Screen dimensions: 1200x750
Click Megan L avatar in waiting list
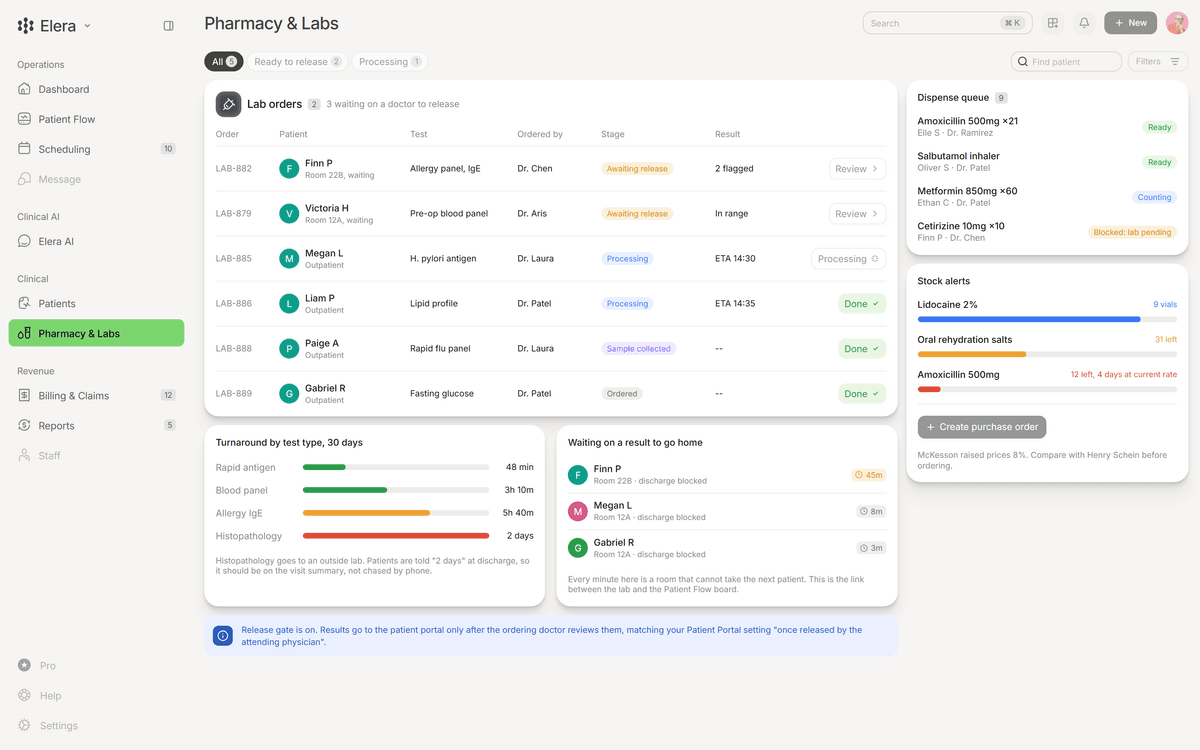[577, 511]
